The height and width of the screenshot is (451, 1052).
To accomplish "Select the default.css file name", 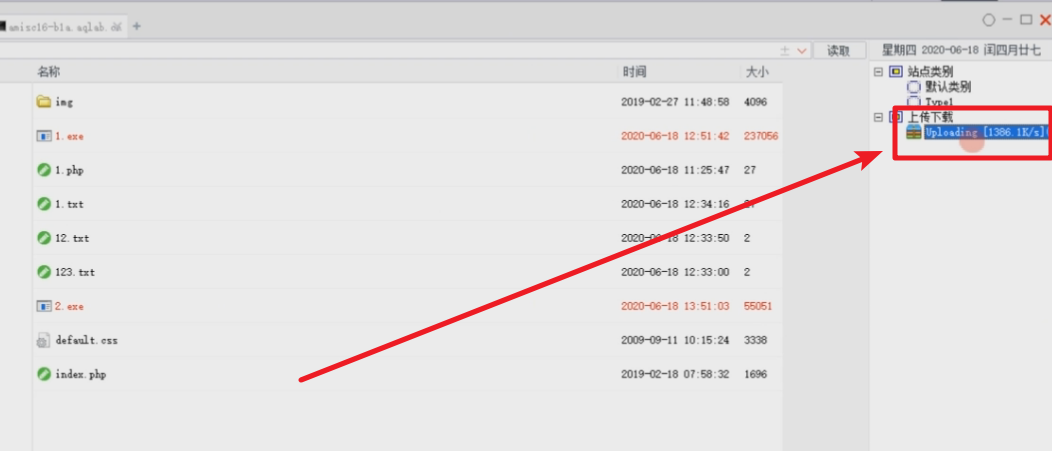I will point(87,340).
